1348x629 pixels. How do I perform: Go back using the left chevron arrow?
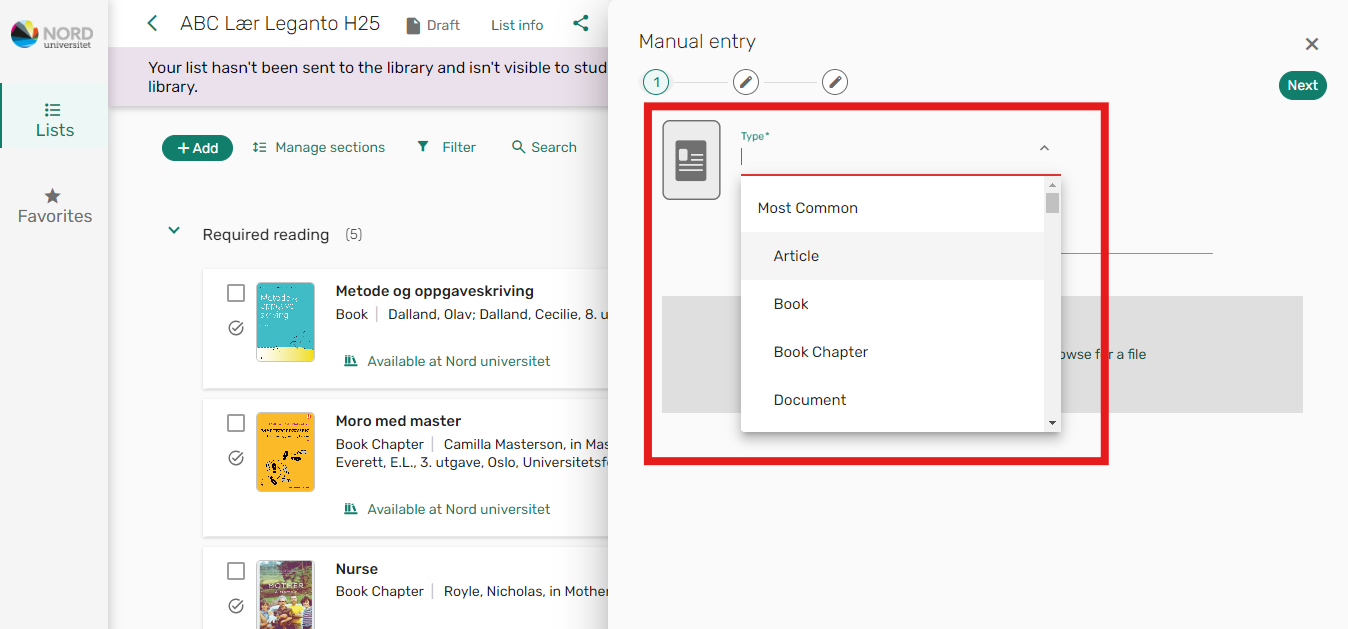coord(152,23)
